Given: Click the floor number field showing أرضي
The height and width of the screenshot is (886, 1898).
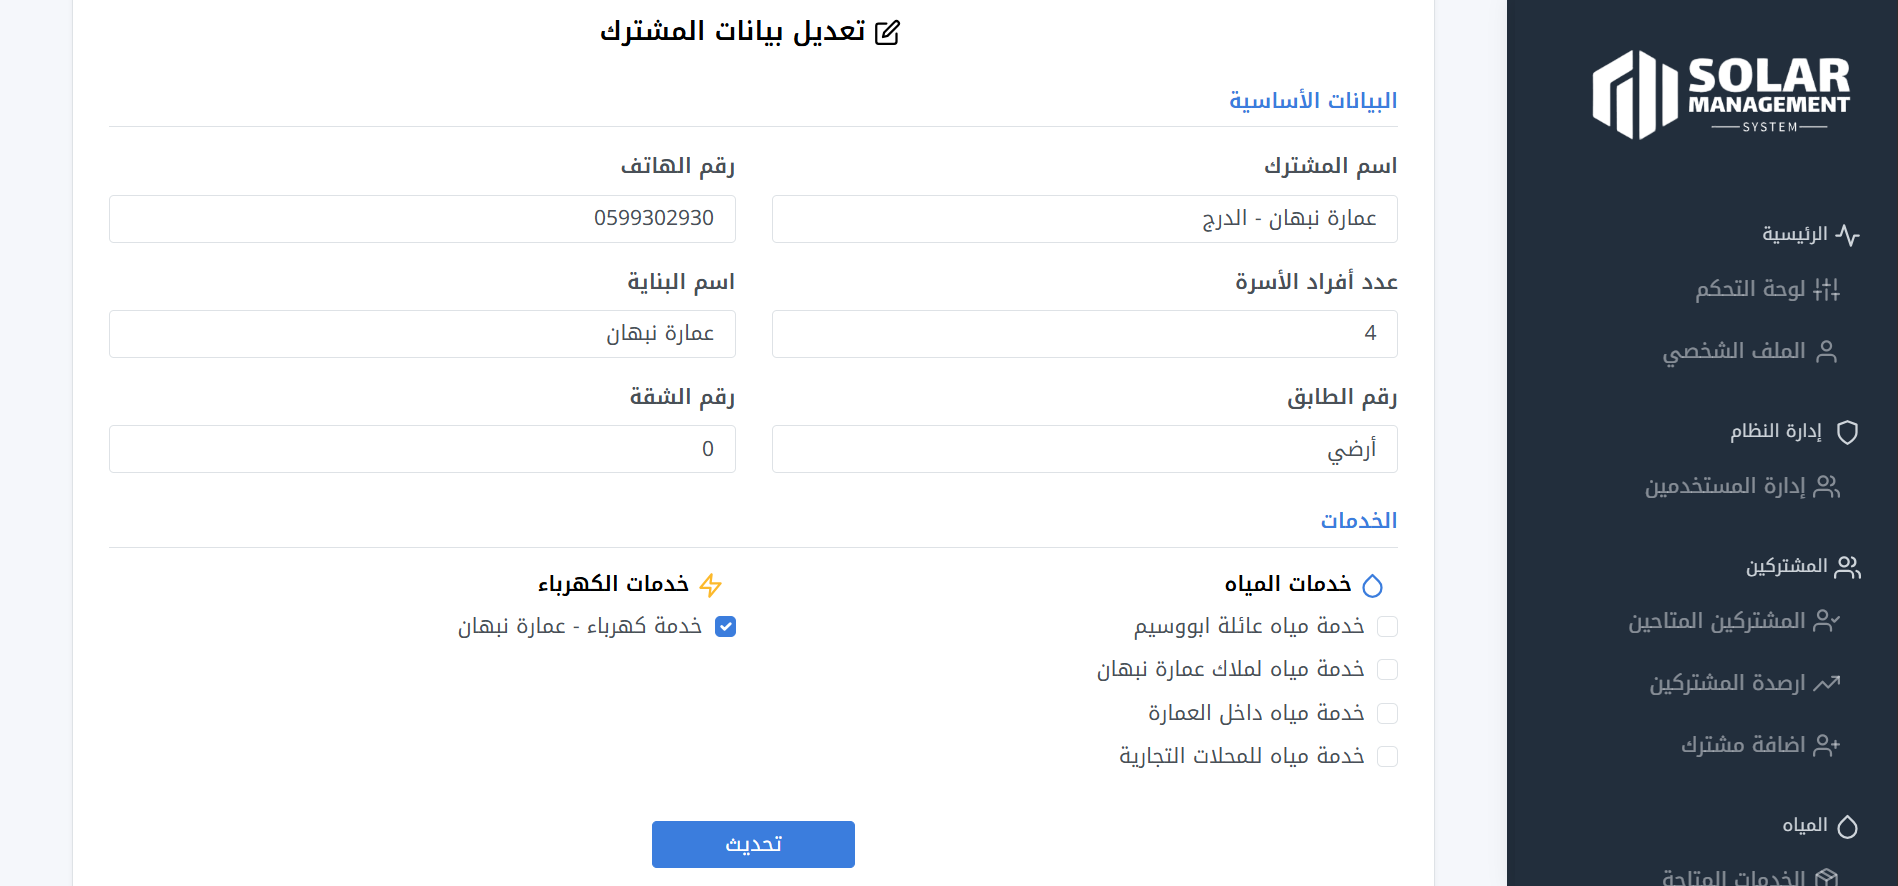Looking at the screenshot, I should pyautogui.click(x=1084, y=450).
